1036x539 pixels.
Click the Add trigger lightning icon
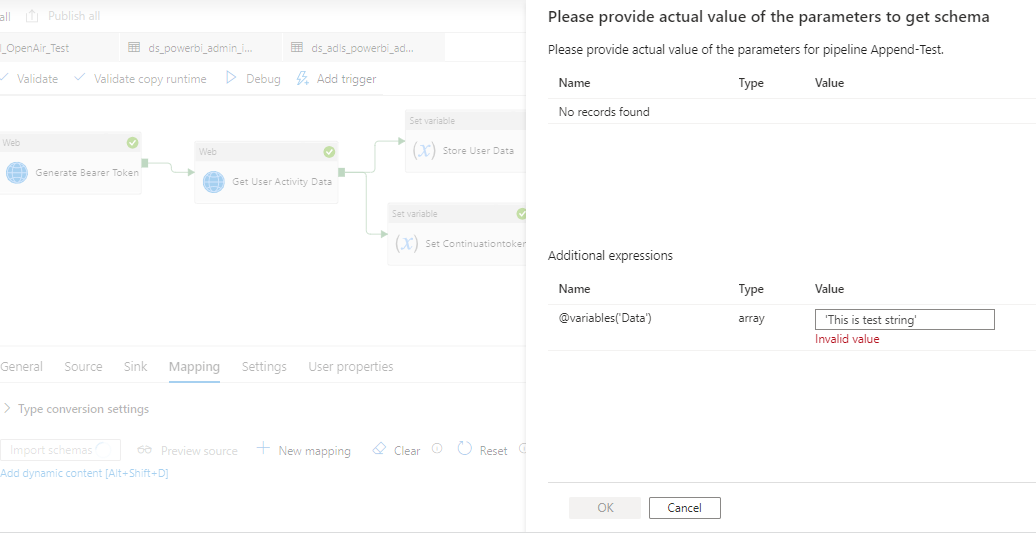[x=303, y=78]
